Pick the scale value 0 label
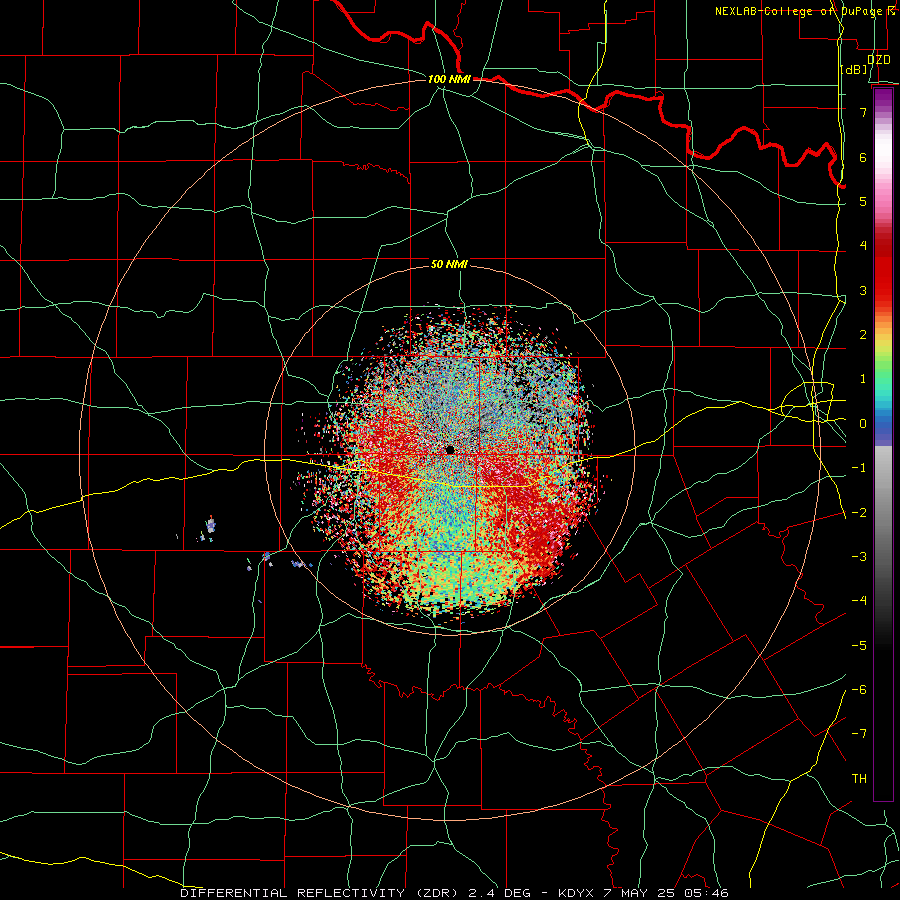 (x=863, y=424)
